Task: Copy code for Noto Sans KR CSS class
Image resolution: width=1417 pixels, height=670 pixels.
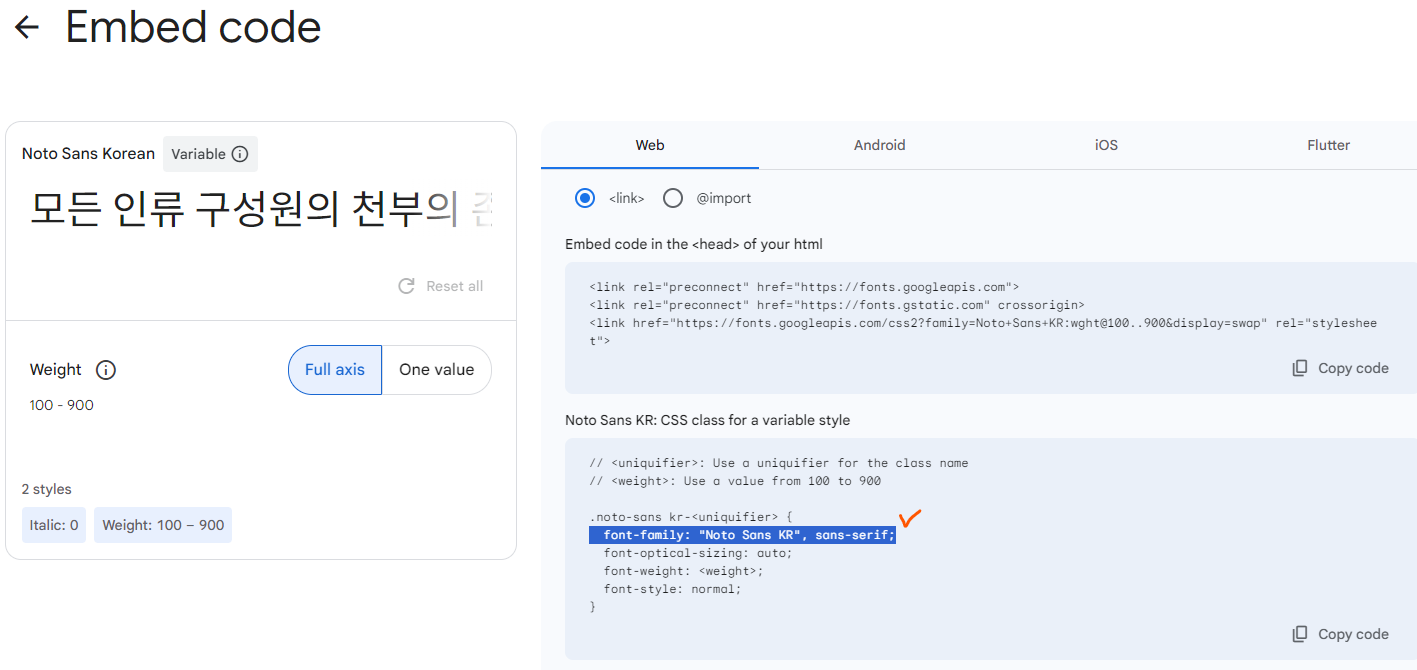Action: 1340,634
